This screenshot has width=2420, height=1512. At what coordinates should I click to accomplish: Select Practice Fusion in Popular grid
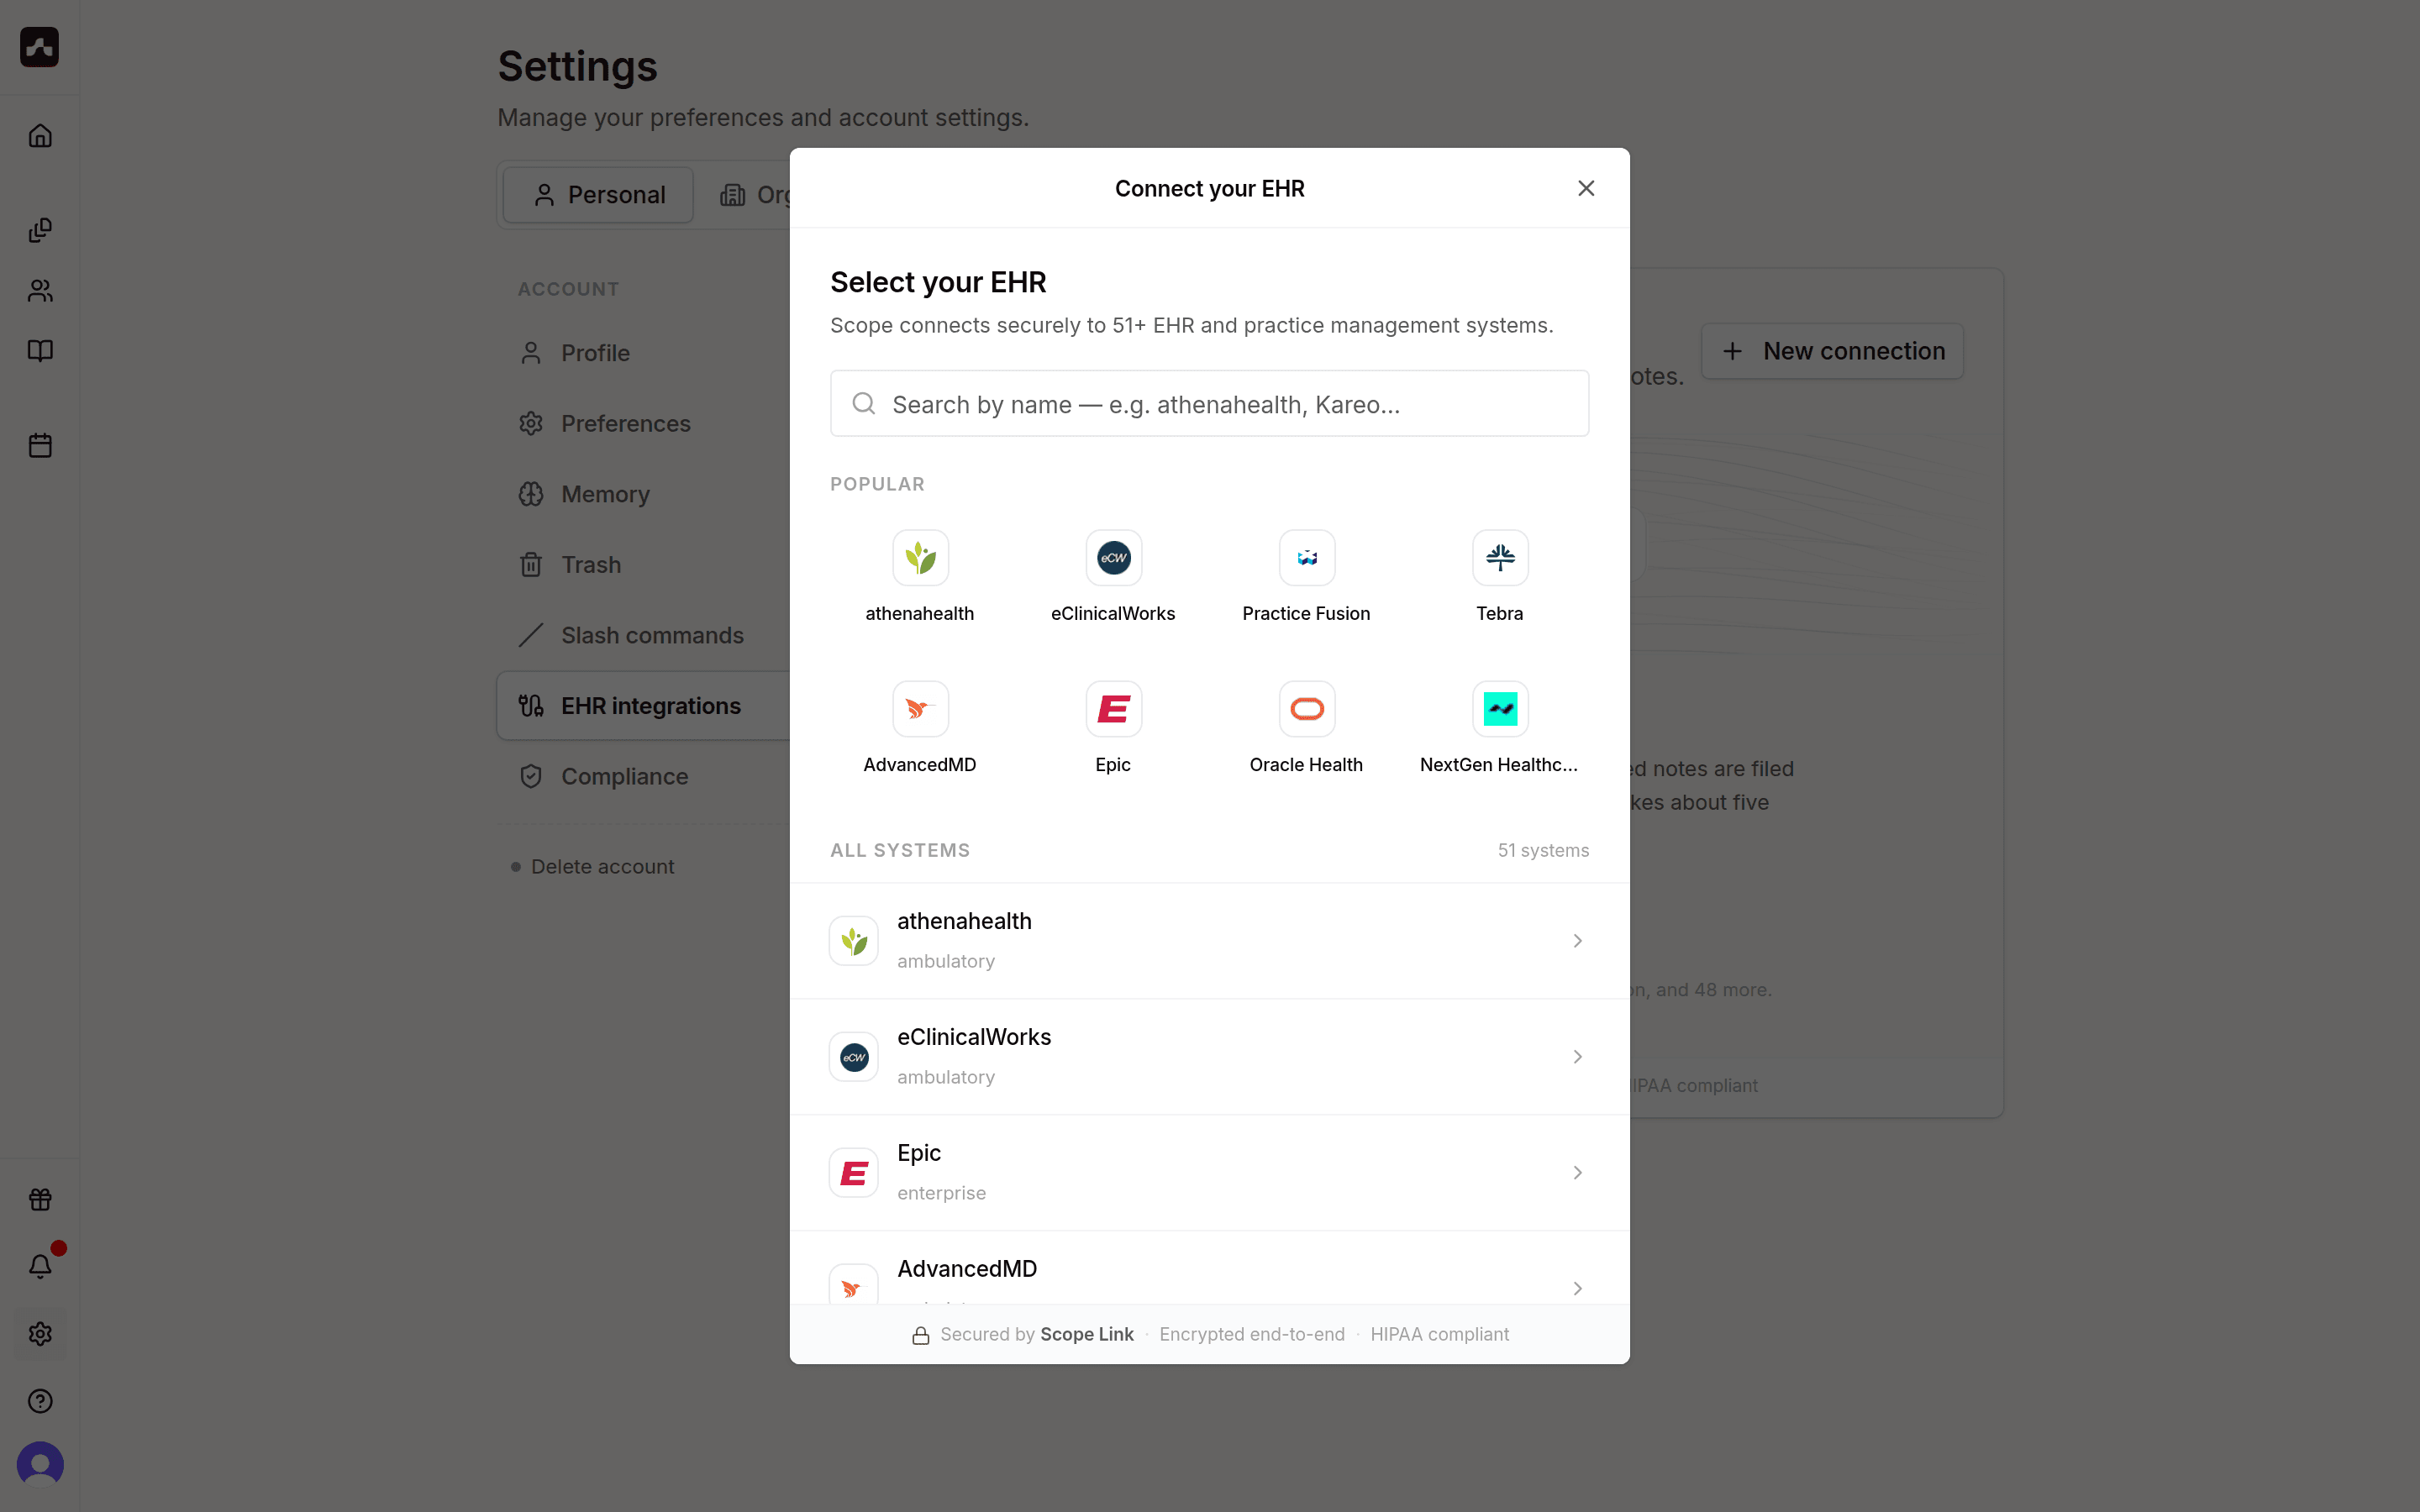click(x=1306, y=577)
